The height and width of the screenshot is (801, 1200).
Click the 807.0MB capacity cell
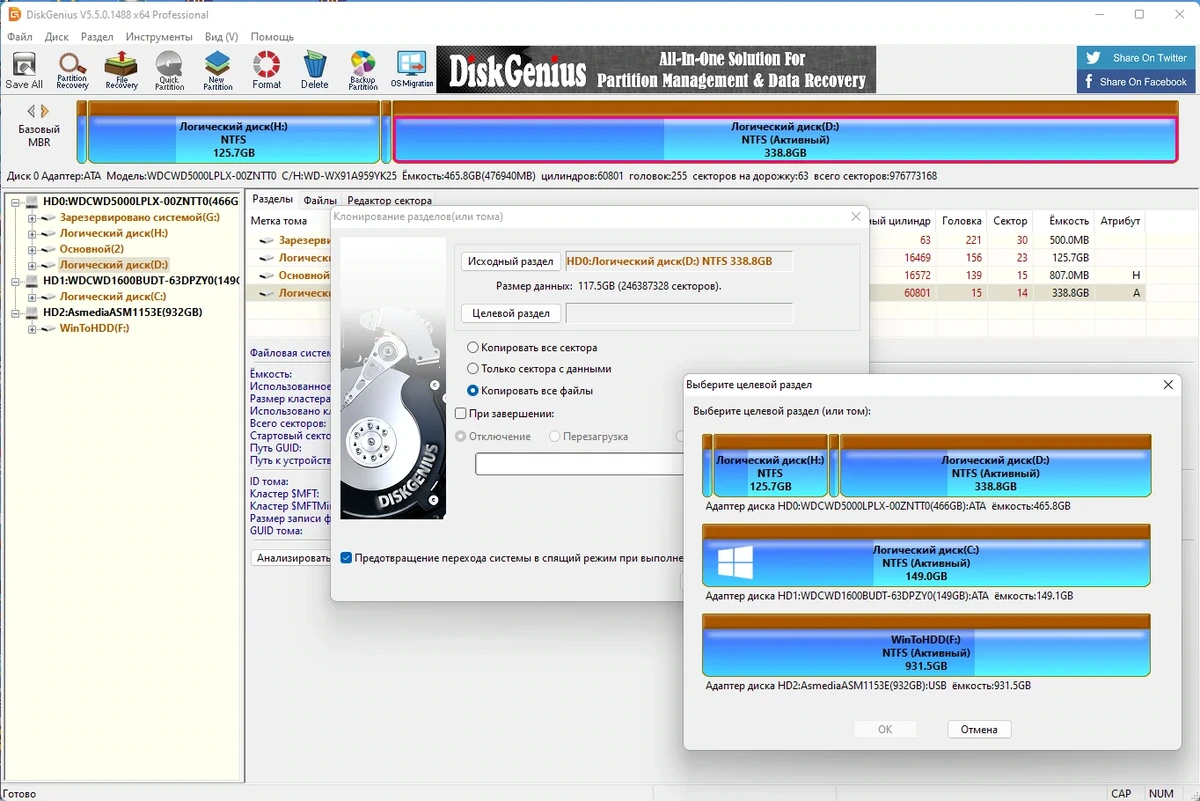pyautogui.click(x=1069, y=275)
